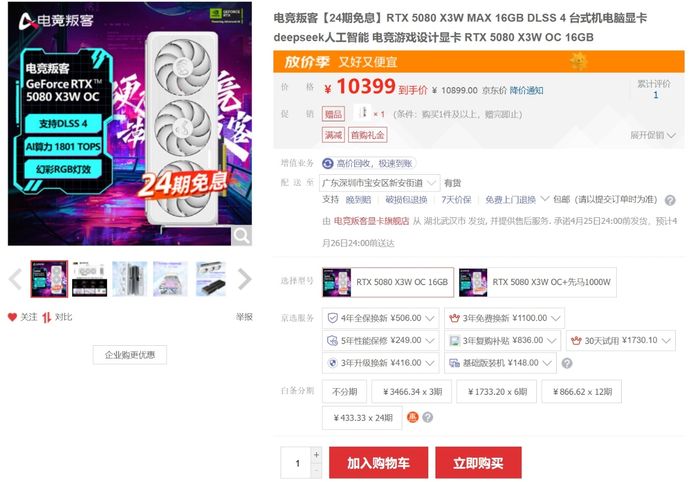The height and width of the screenshot is (482, 700).
Task: Click the 降价通知 price alert link
Action: pos(526,90)
